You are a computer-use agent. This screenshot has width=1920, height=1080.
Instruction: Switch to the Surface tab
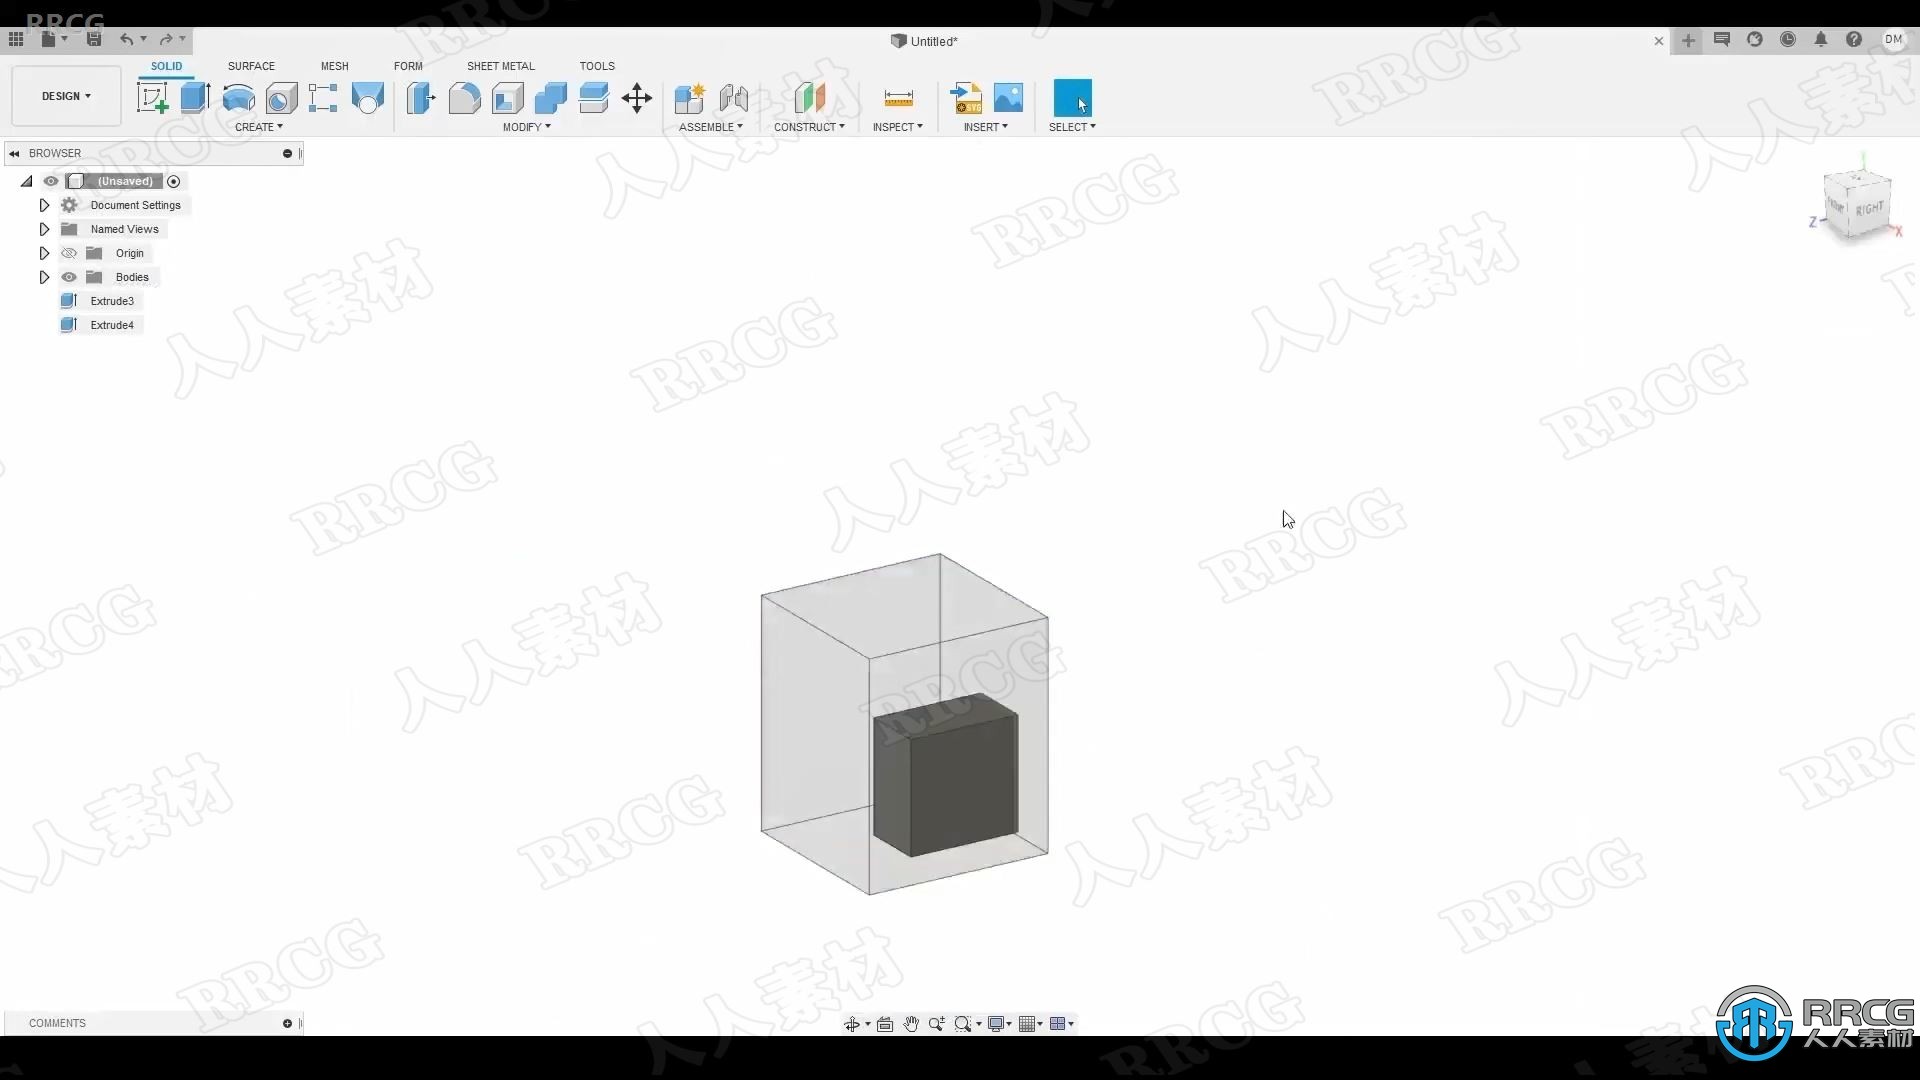251,66
